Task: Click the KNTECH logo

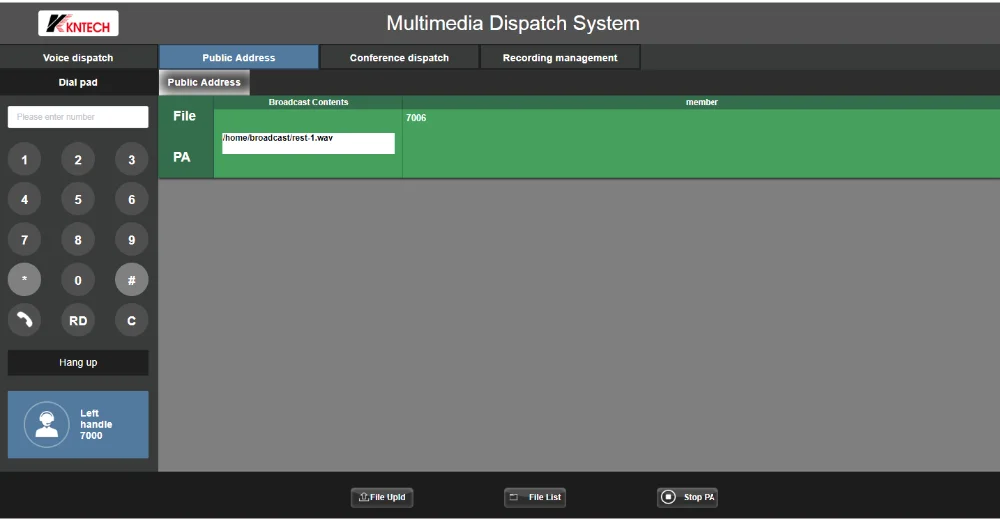Action: (x=78, y=23)
